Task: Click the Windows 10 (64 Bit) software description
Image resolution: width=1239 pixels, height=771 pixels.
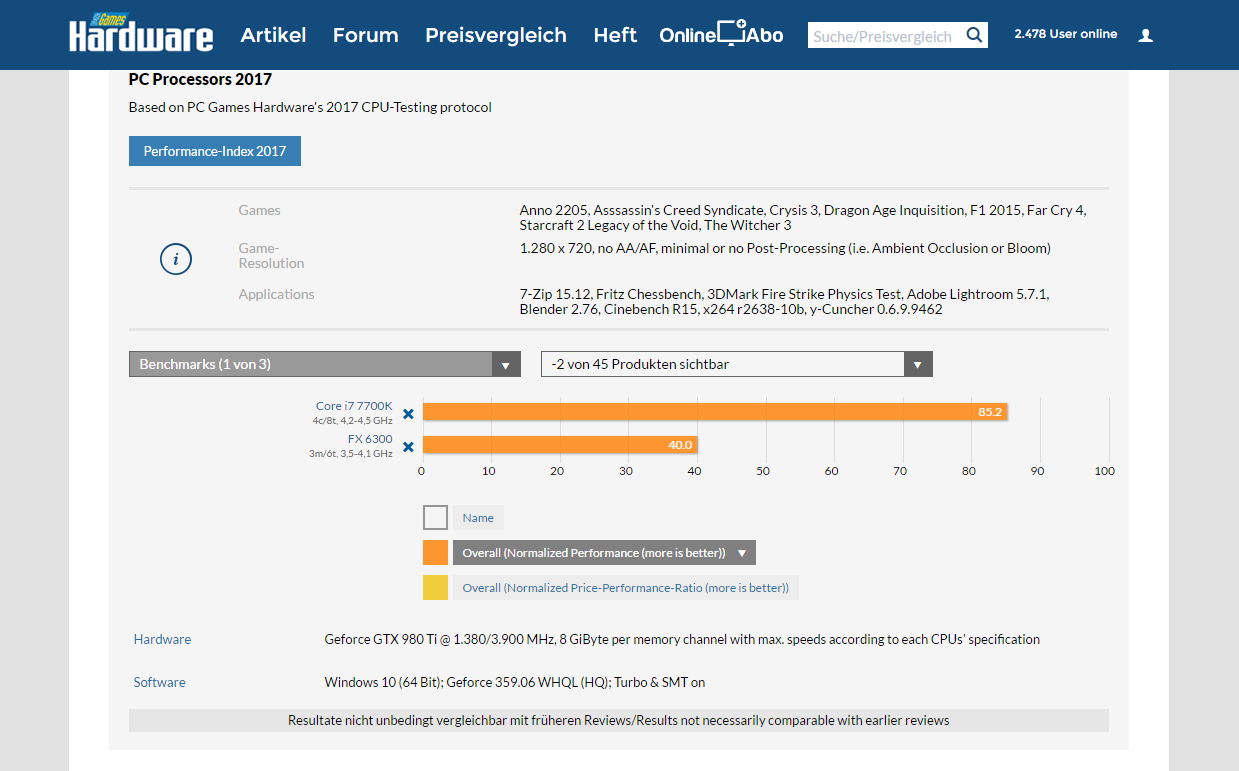Action: tap(515, 682)
